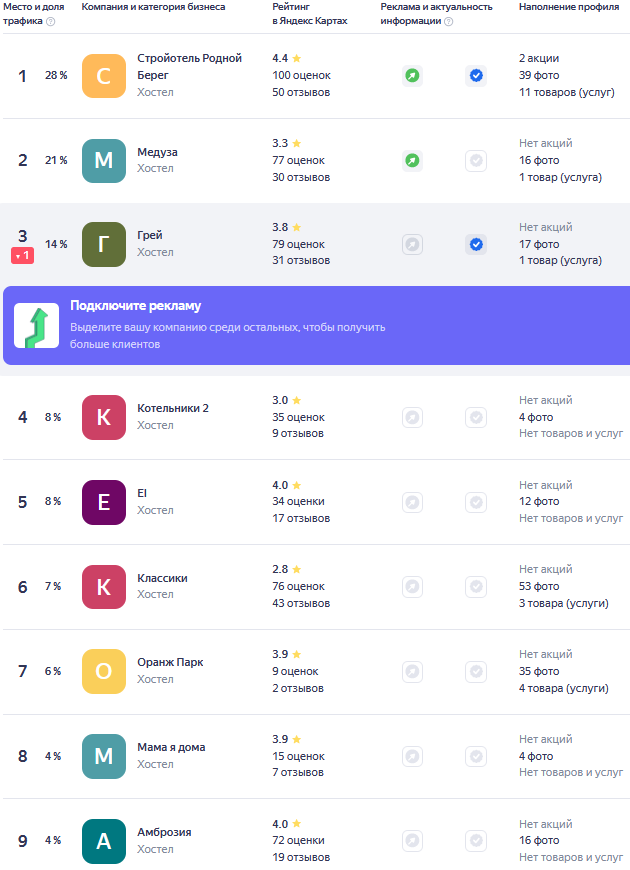The width and height of the screenshot is (630, 870).
Task: Click the grey verification badge for Классики
Action: click(476, 586)
